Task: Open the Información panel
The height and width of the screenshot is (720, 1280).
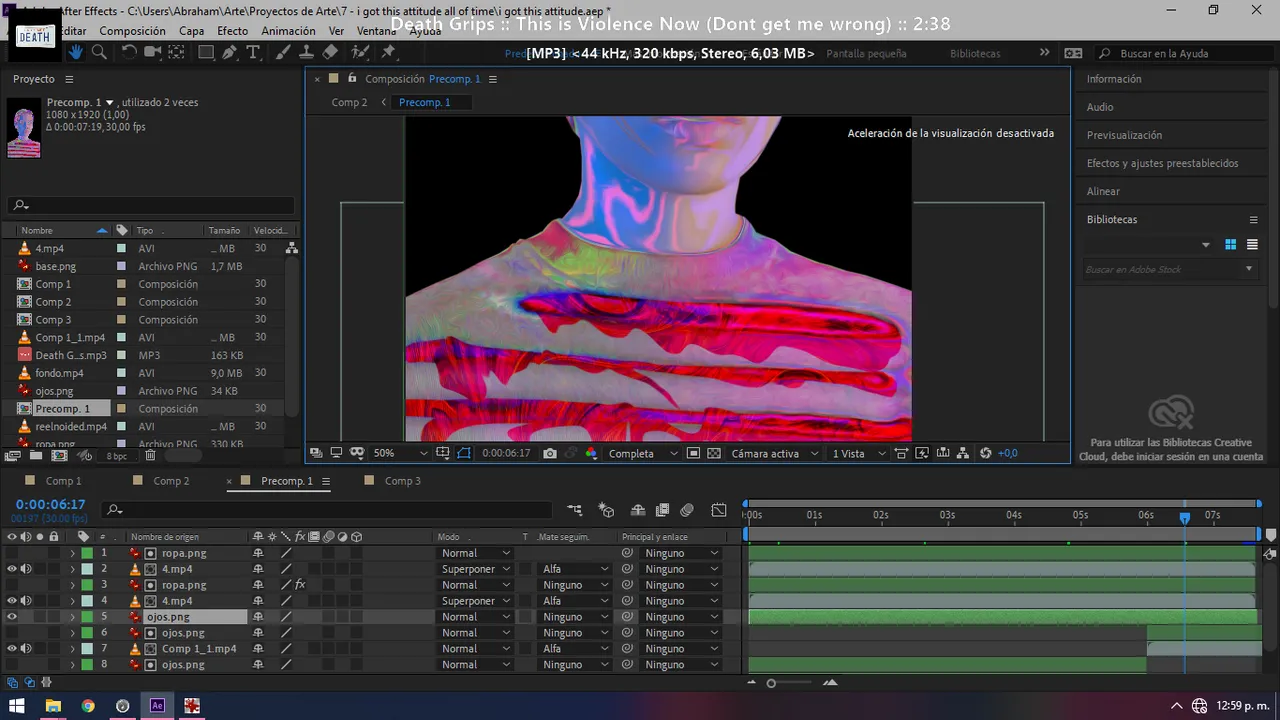Action: 1114,79
